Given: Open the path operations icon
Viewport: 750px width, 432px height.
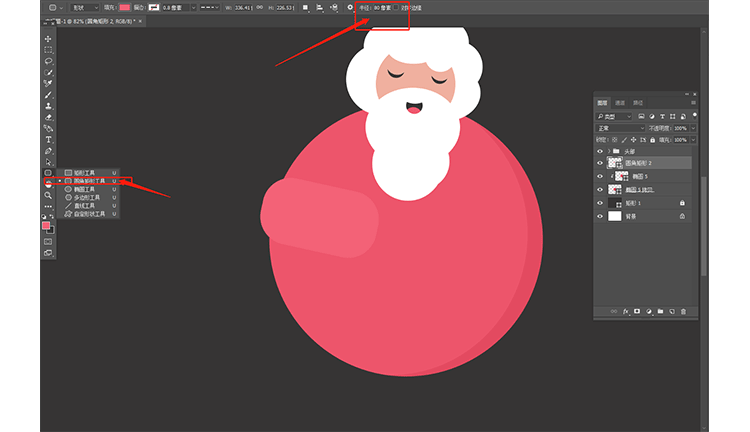Looking at the screenshot, I should pyautogui.click(x=305, y=8).
